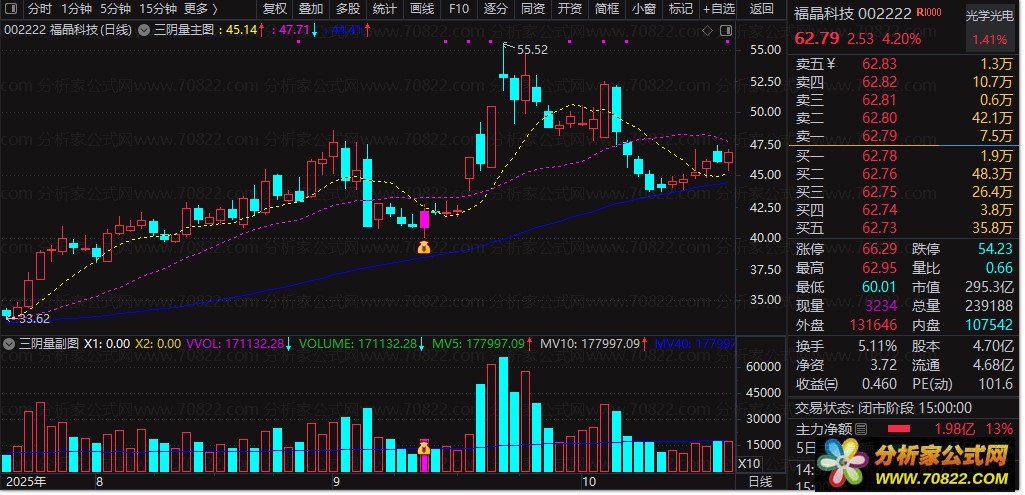Click the 外盘 131646 value
The height and width of the screenshot is (495, 1025).
[873, 324]
